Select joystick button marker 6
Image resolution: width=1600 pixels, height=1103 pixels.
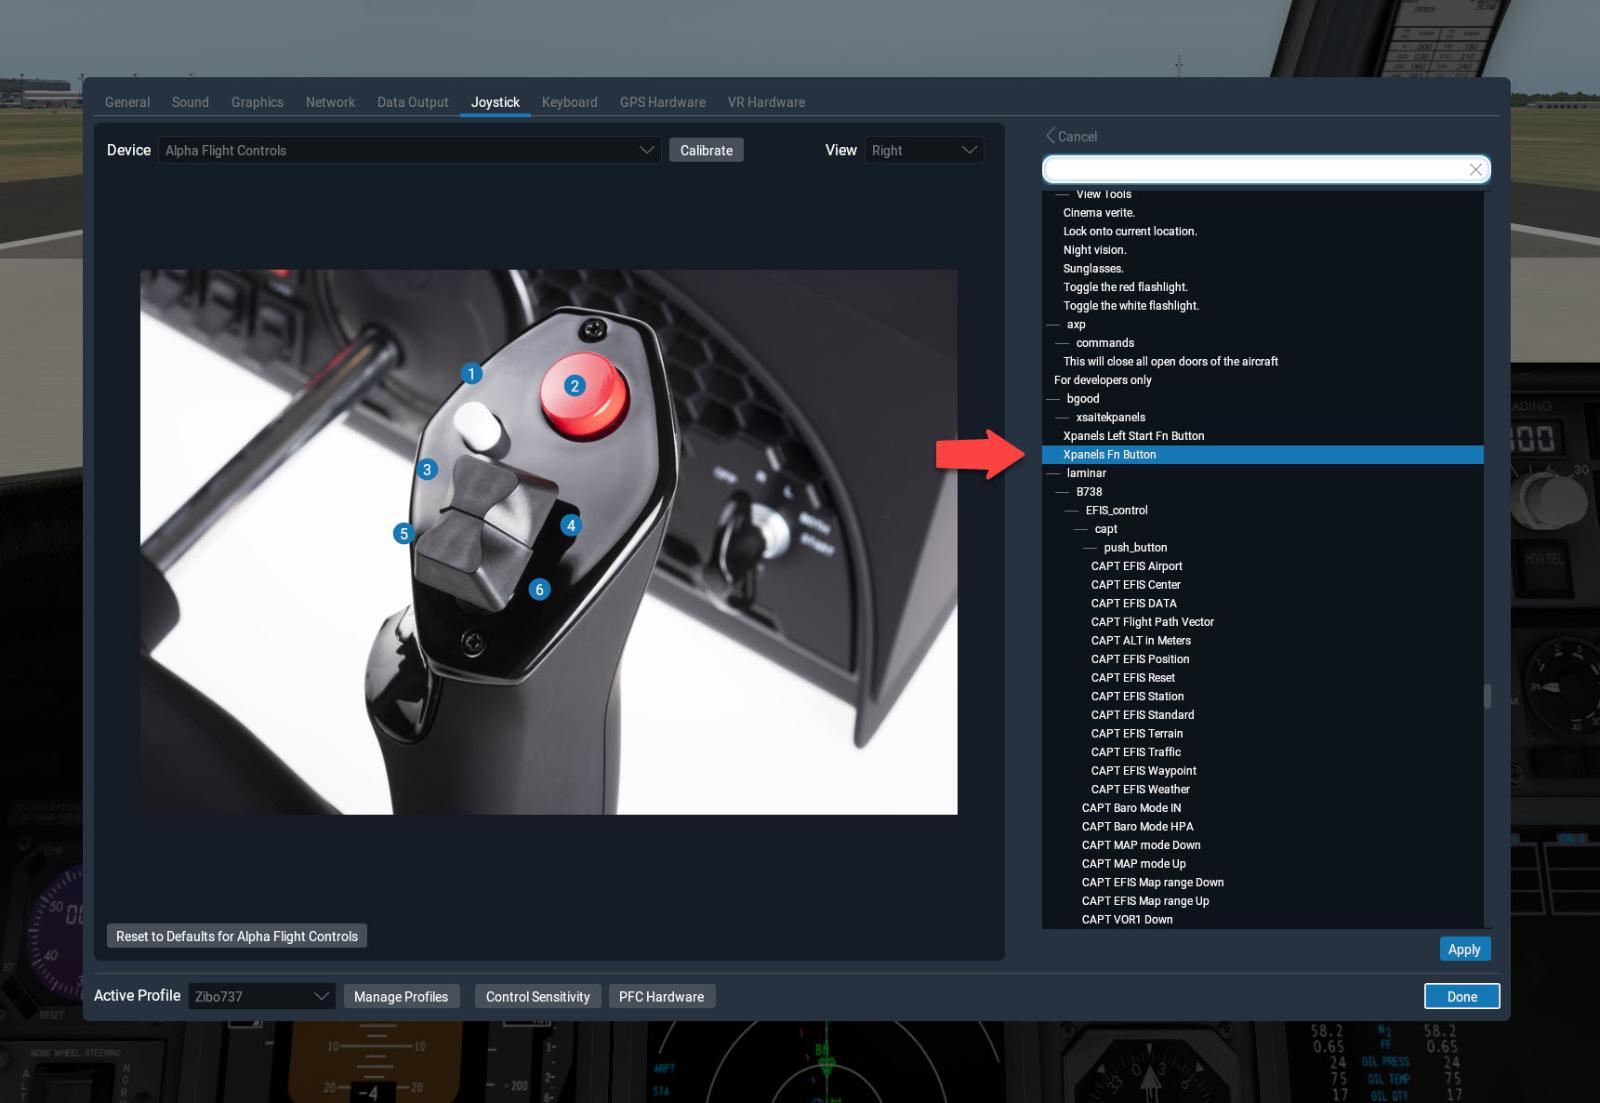[x=539, y=590]
